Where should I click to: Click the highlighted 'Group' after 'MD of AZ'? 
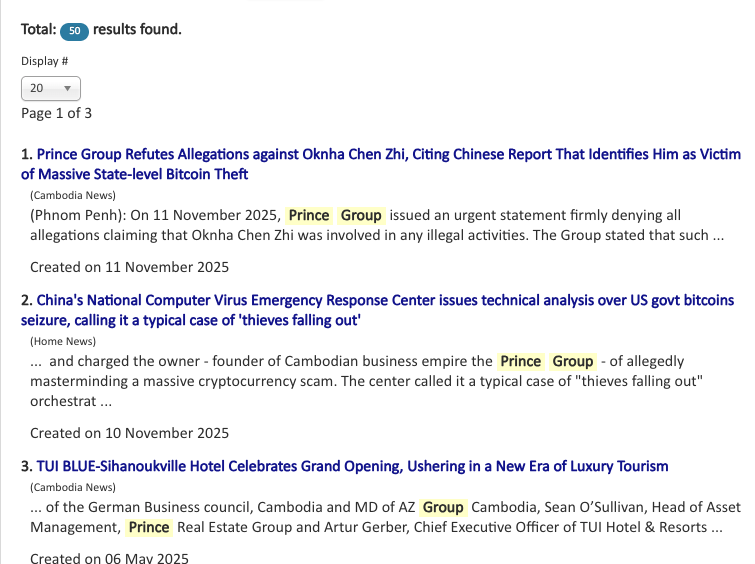point(443,507)
